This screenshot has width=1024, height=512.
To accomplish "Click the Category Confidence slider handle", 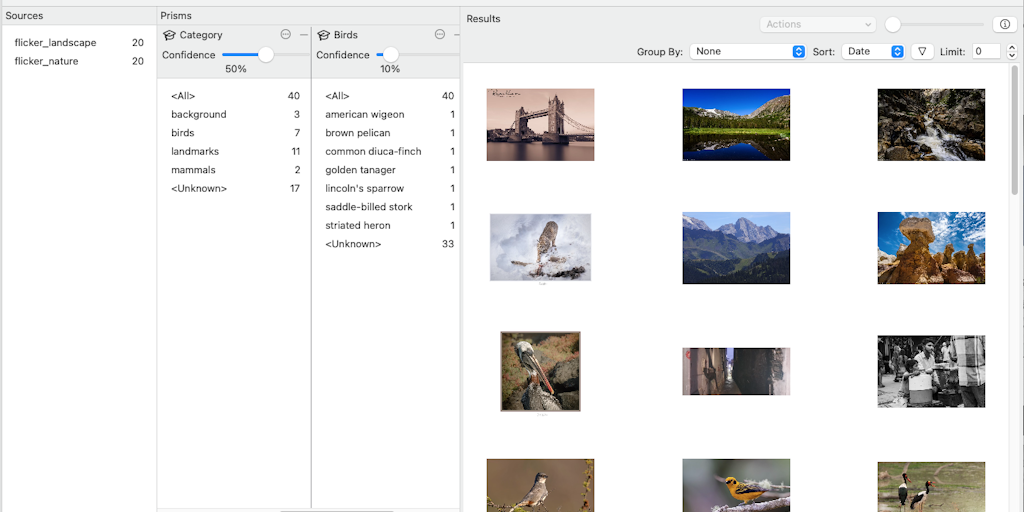I will tap(265, 55).
